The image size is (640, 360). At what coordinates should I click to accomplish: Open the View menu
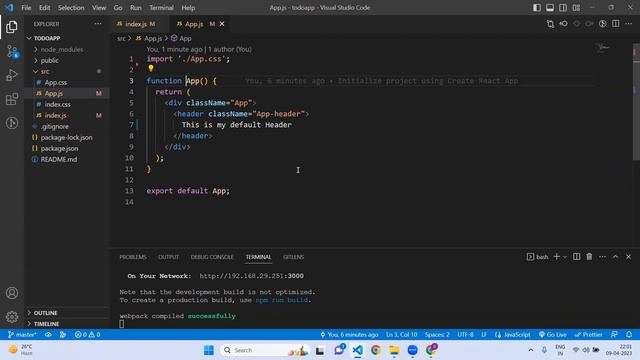point(99,8)
